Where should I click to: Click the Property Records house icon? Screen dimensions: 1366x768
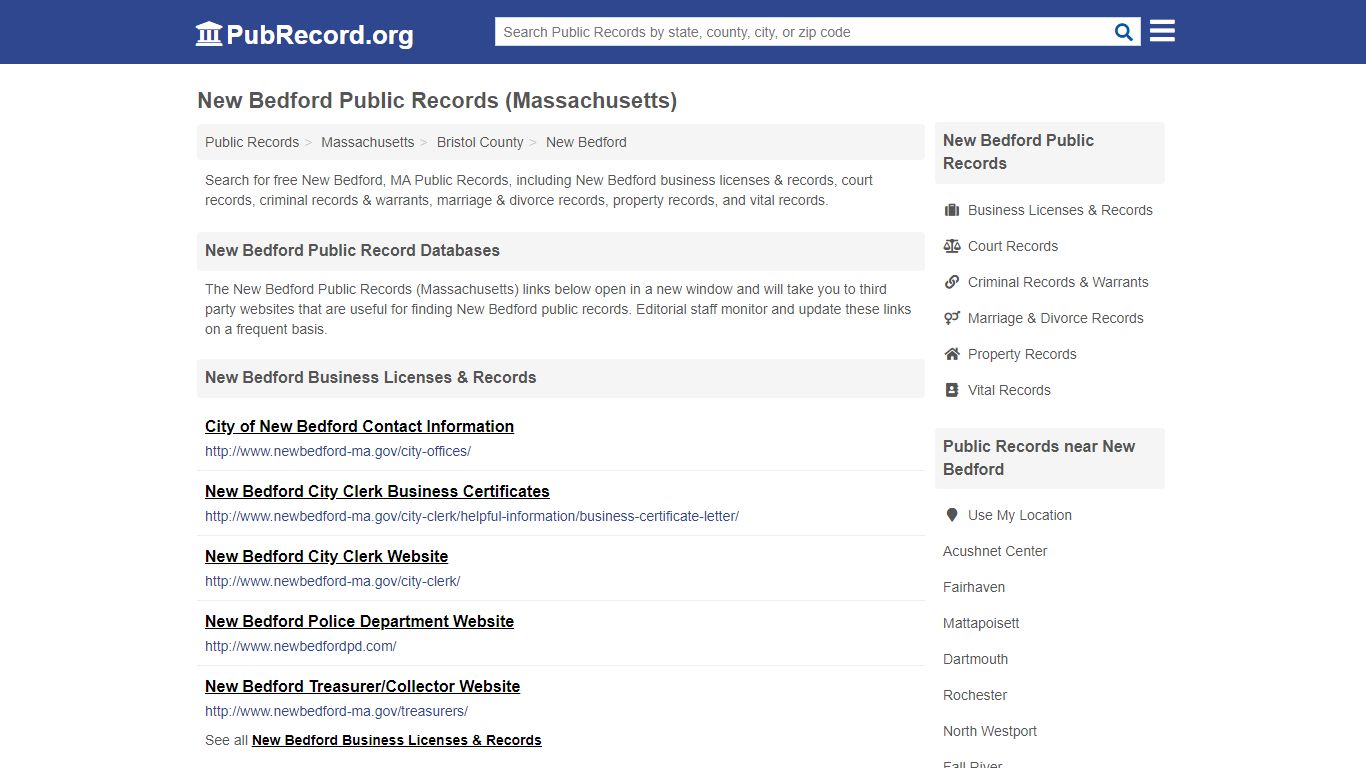[x=952, y=354]
